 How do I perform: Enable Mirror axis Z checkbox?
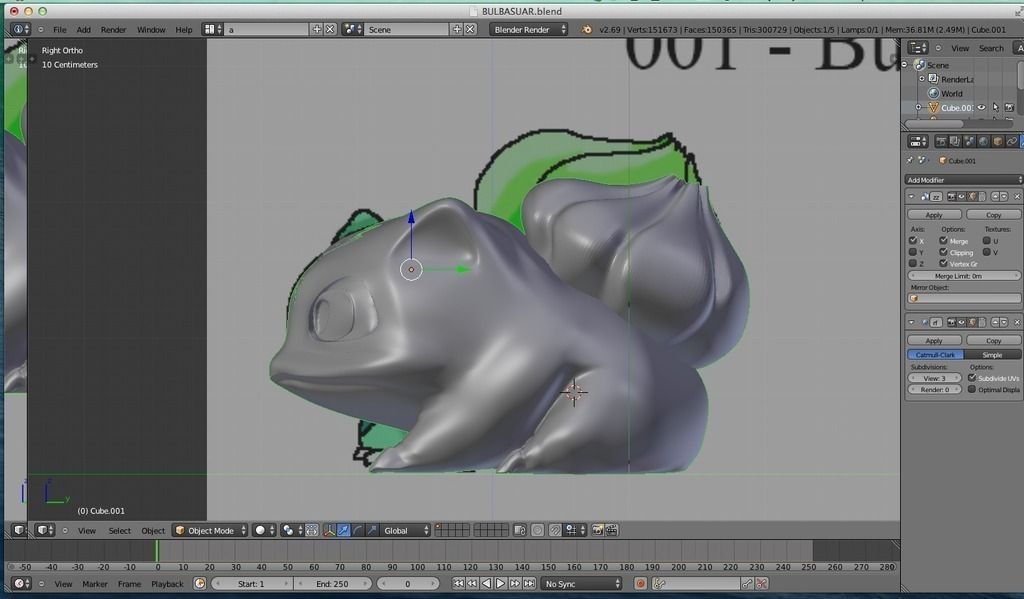pyautogui.click(x=913, y=263)
